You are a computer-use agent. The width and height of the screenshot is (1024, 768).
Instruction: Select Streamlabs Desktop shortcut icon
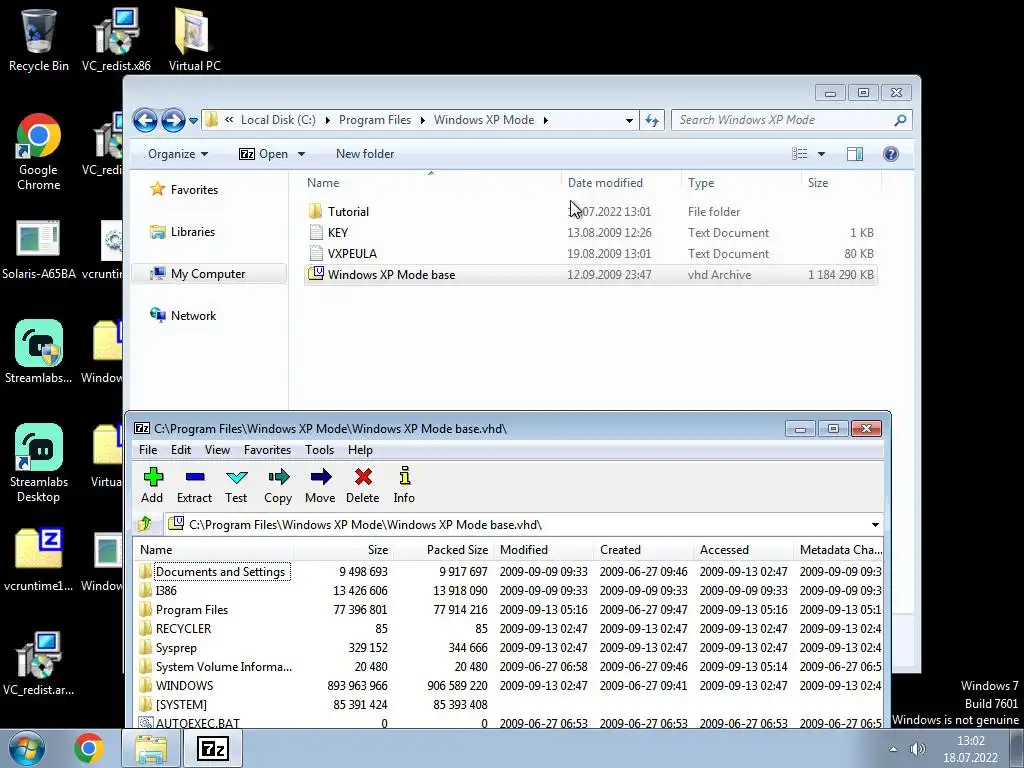click(39, 464)
